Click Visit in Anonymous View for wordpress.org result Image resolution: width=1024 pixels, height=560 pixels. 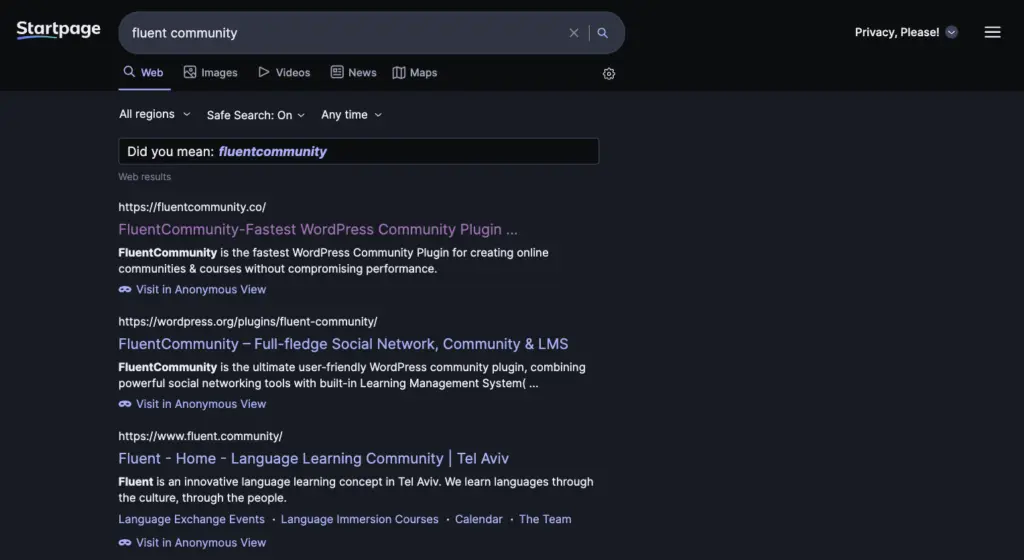pyautogui.click(x=200, y=404)
